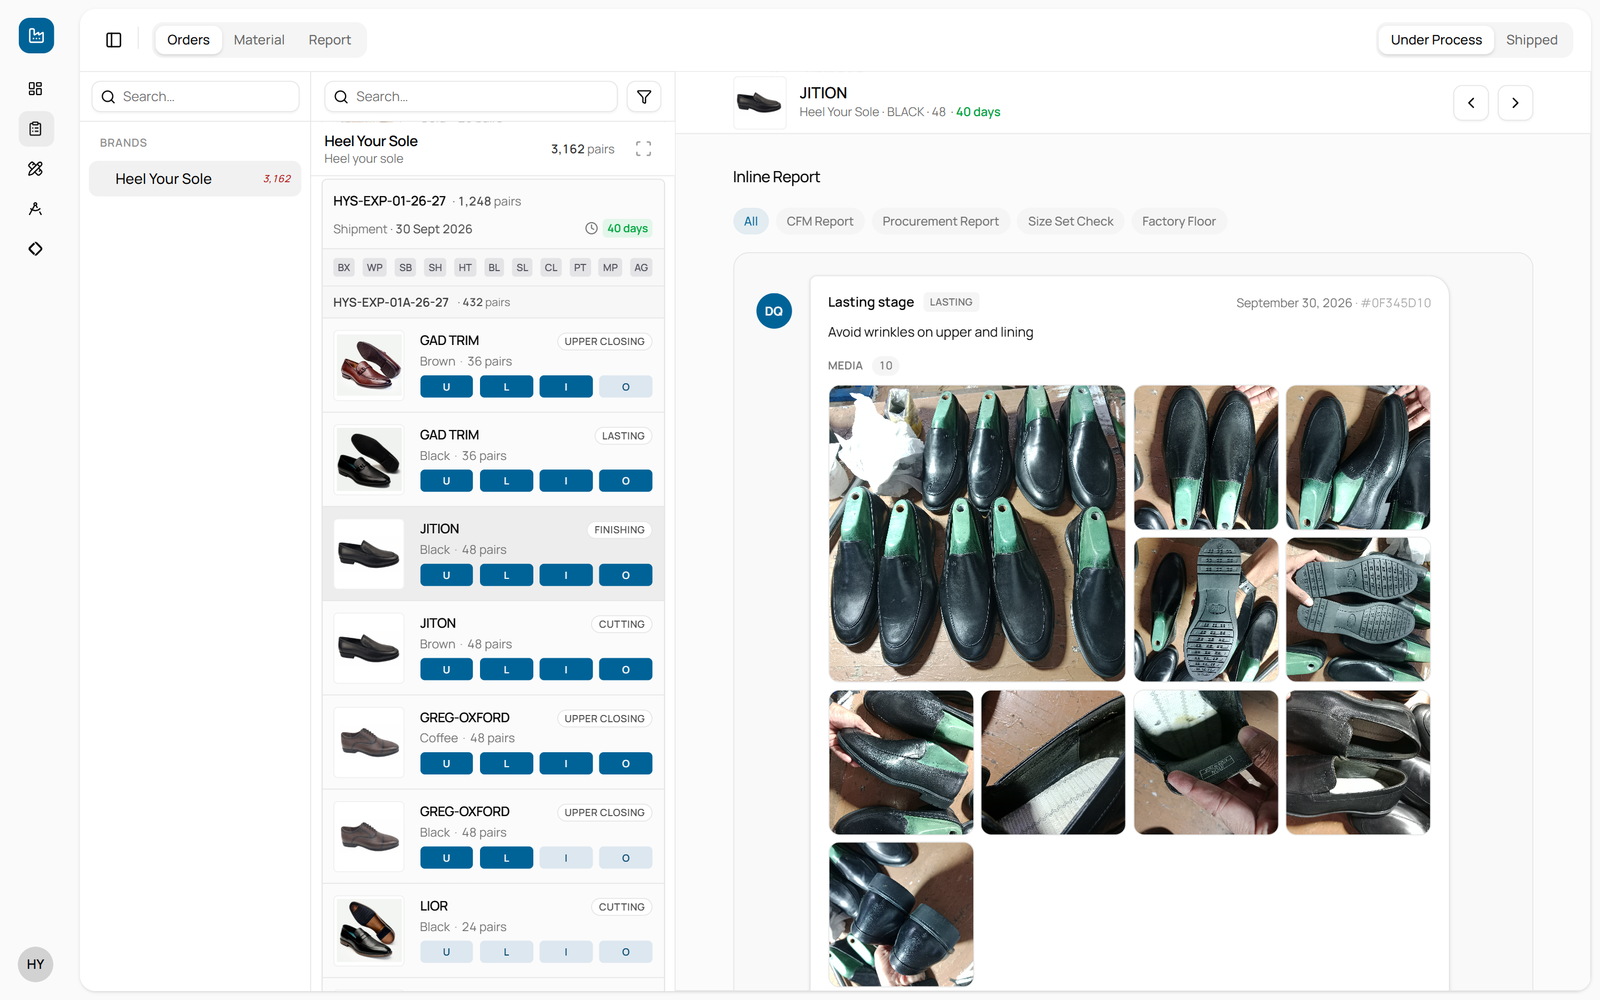Open the person icon in sidebar

(36, 209)
